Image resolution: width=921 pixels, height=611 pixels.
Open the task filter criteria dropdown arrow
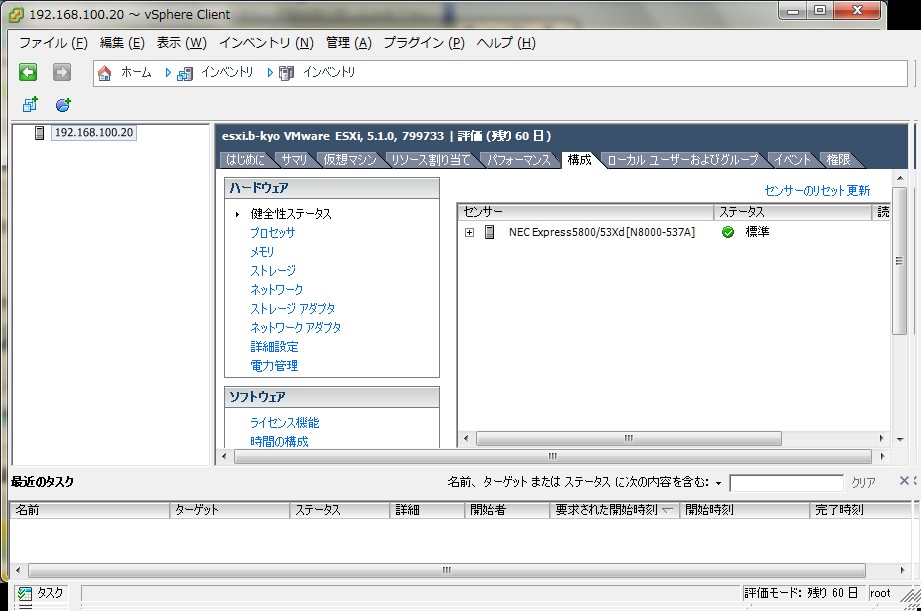coord(718,484)
